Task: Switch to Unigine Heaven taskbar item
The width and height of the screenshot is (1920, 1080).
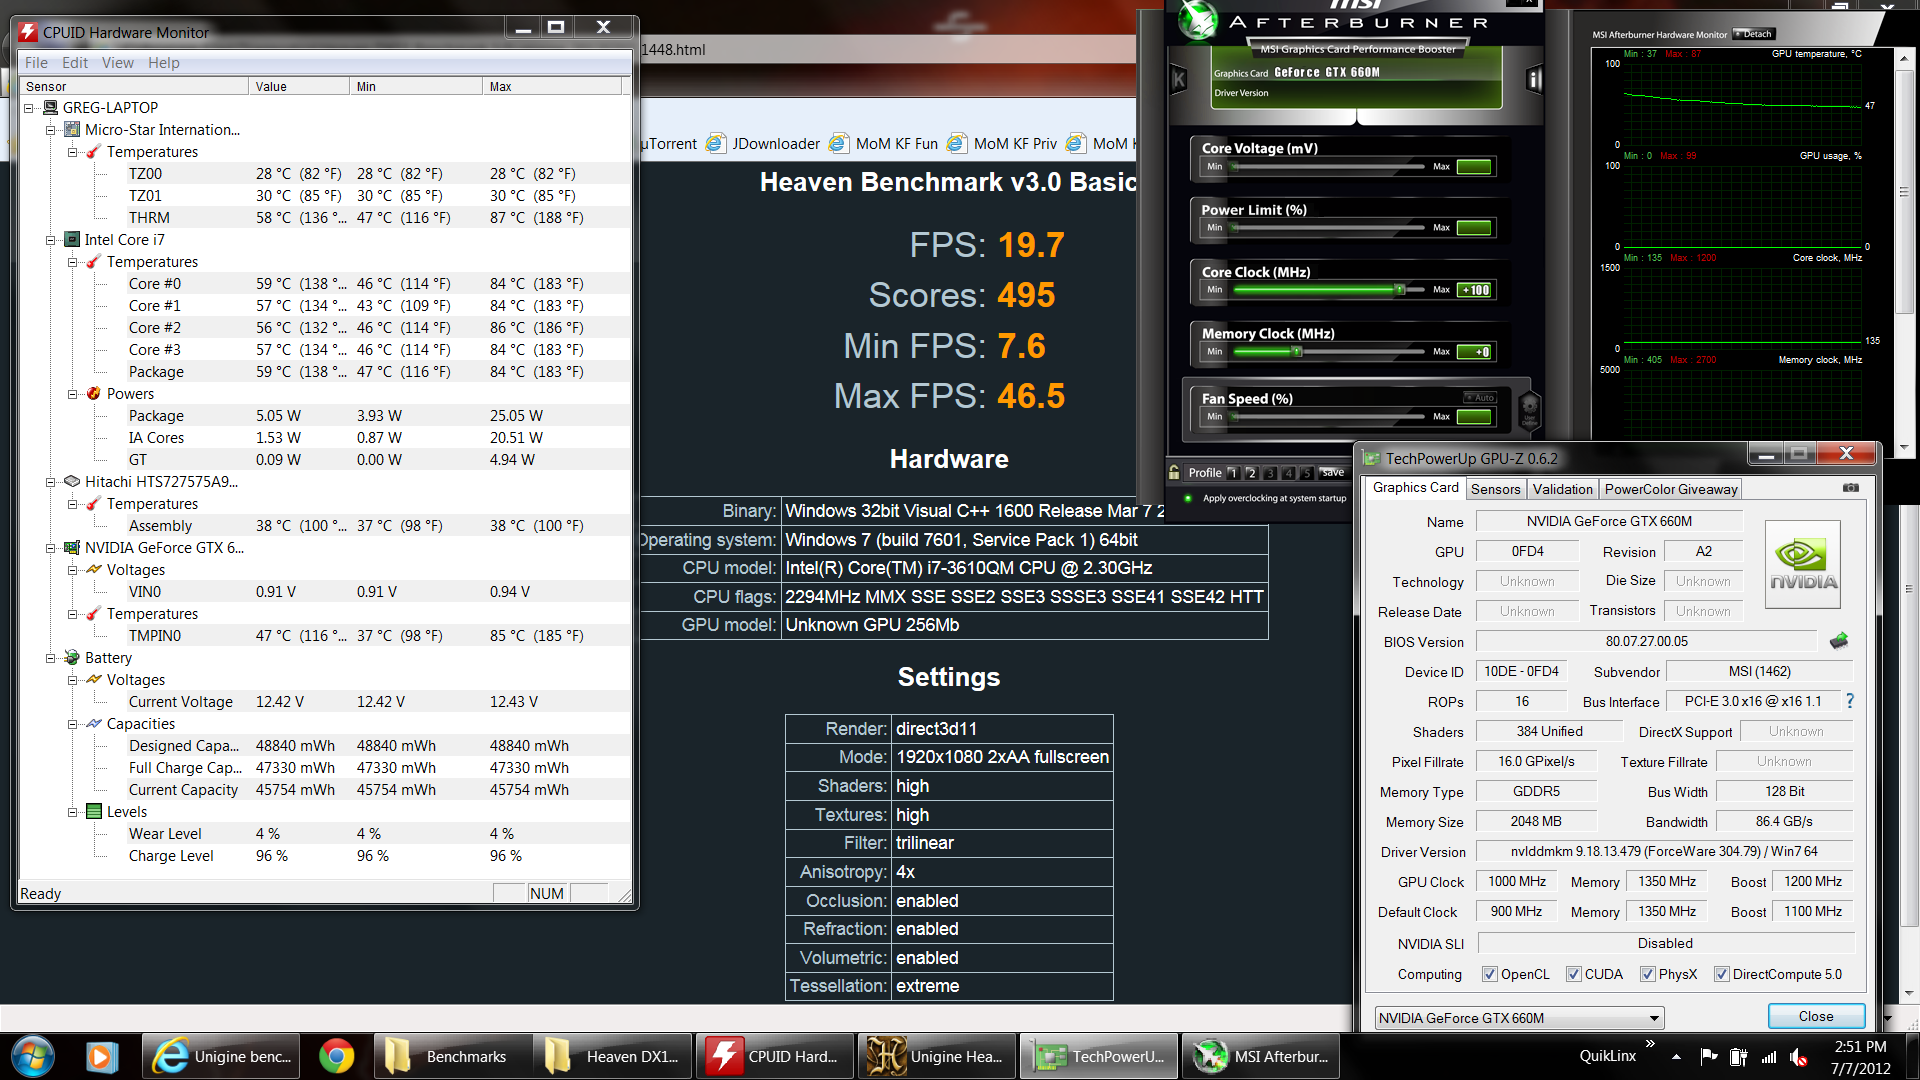Action: (x=937, y=1057)
